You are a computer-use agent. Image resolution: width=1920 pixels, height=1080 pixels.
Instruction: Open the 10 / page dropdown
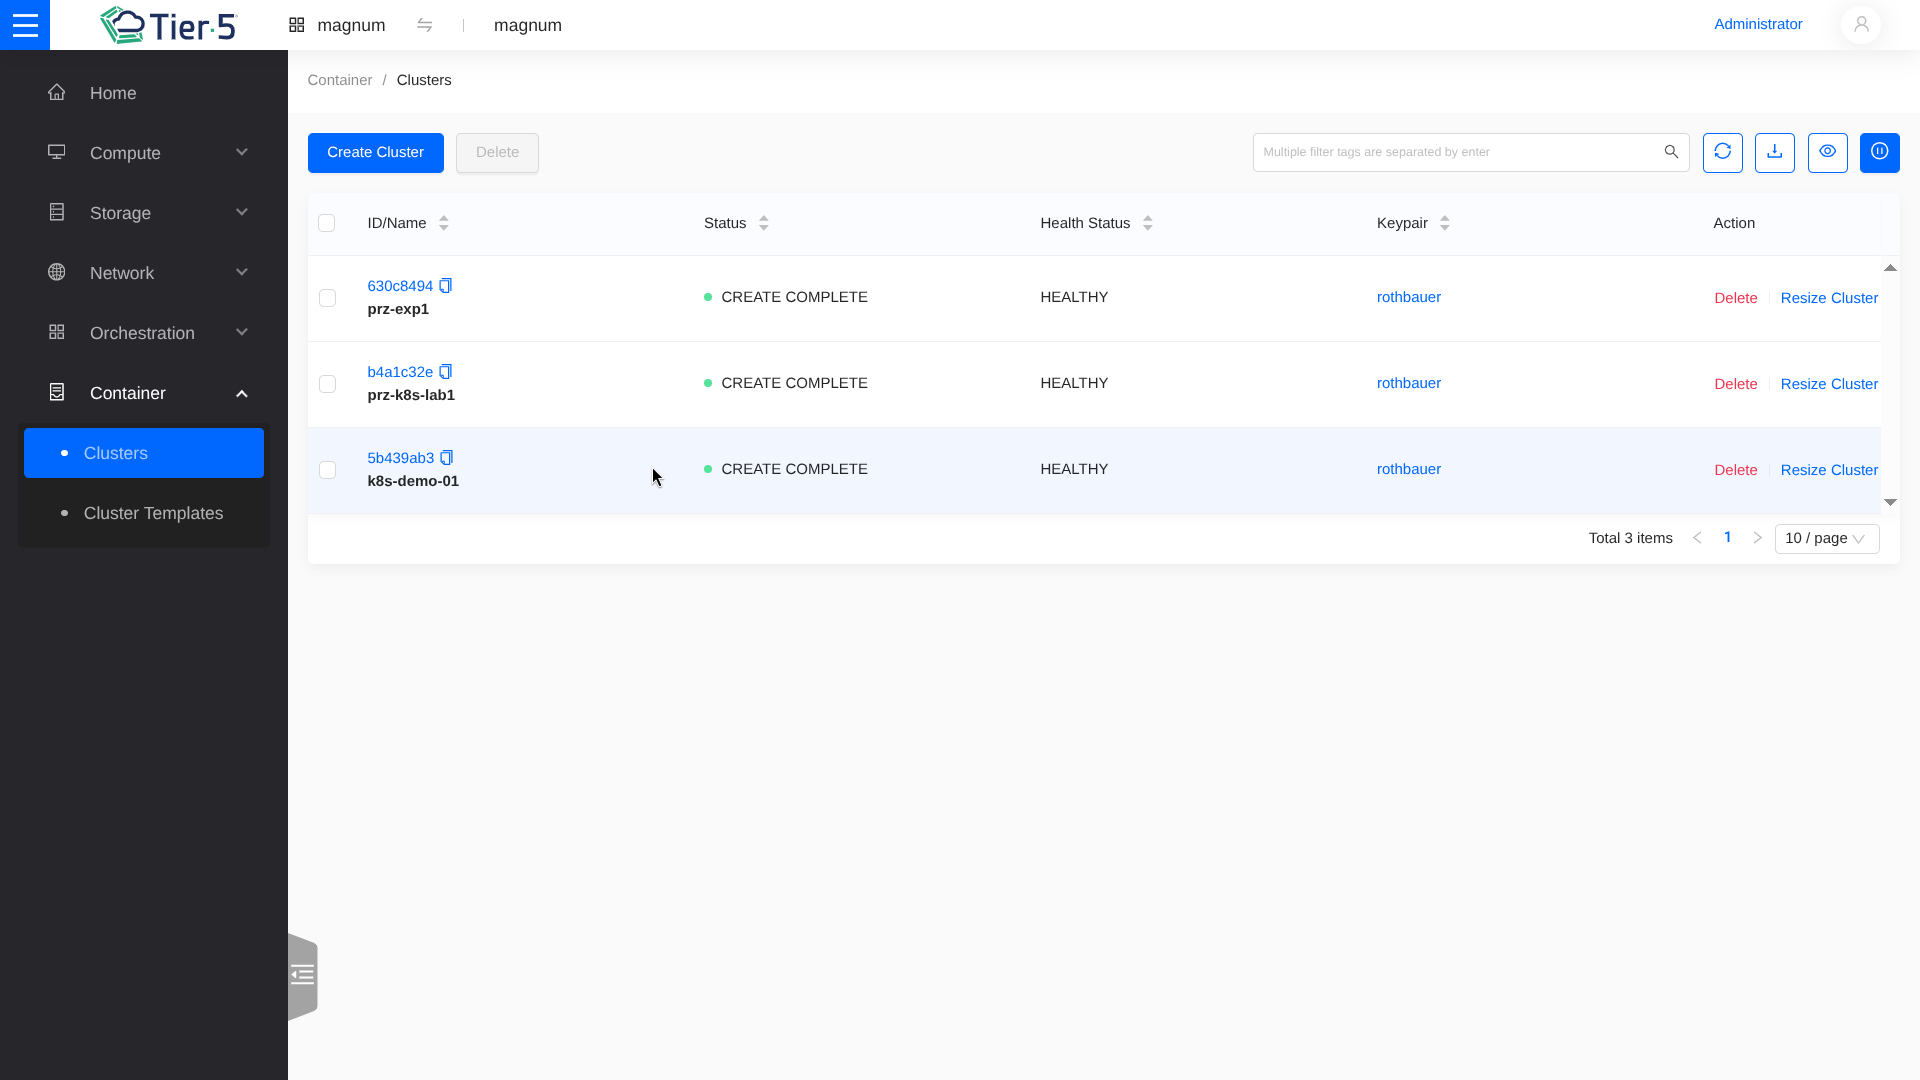coord(1826,539)
